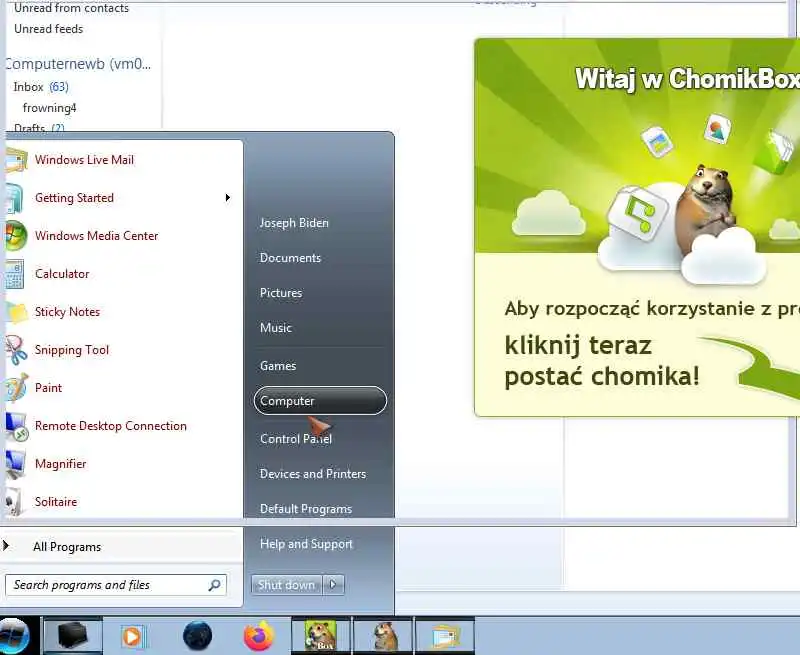Expand All Programs list
Image resolution: width=800 pixels, height=655 pixels.
click(x=67, y=547)
